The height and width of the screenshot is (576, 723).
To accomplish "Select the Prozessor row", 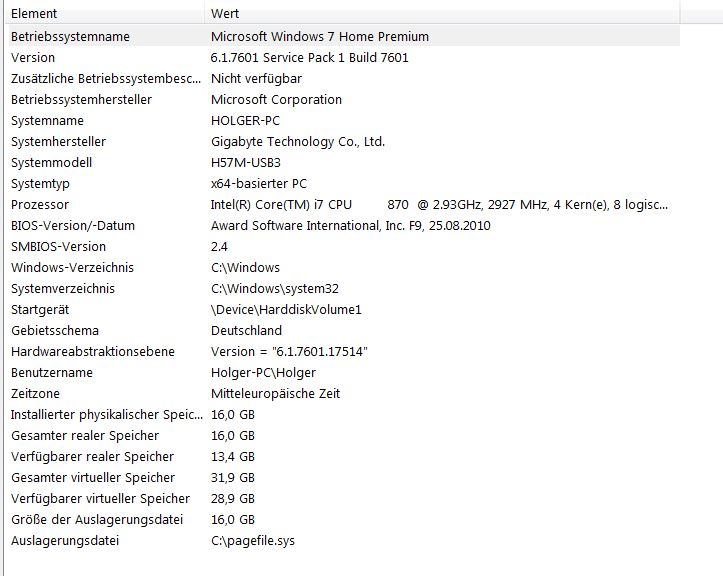I will 40,205.
